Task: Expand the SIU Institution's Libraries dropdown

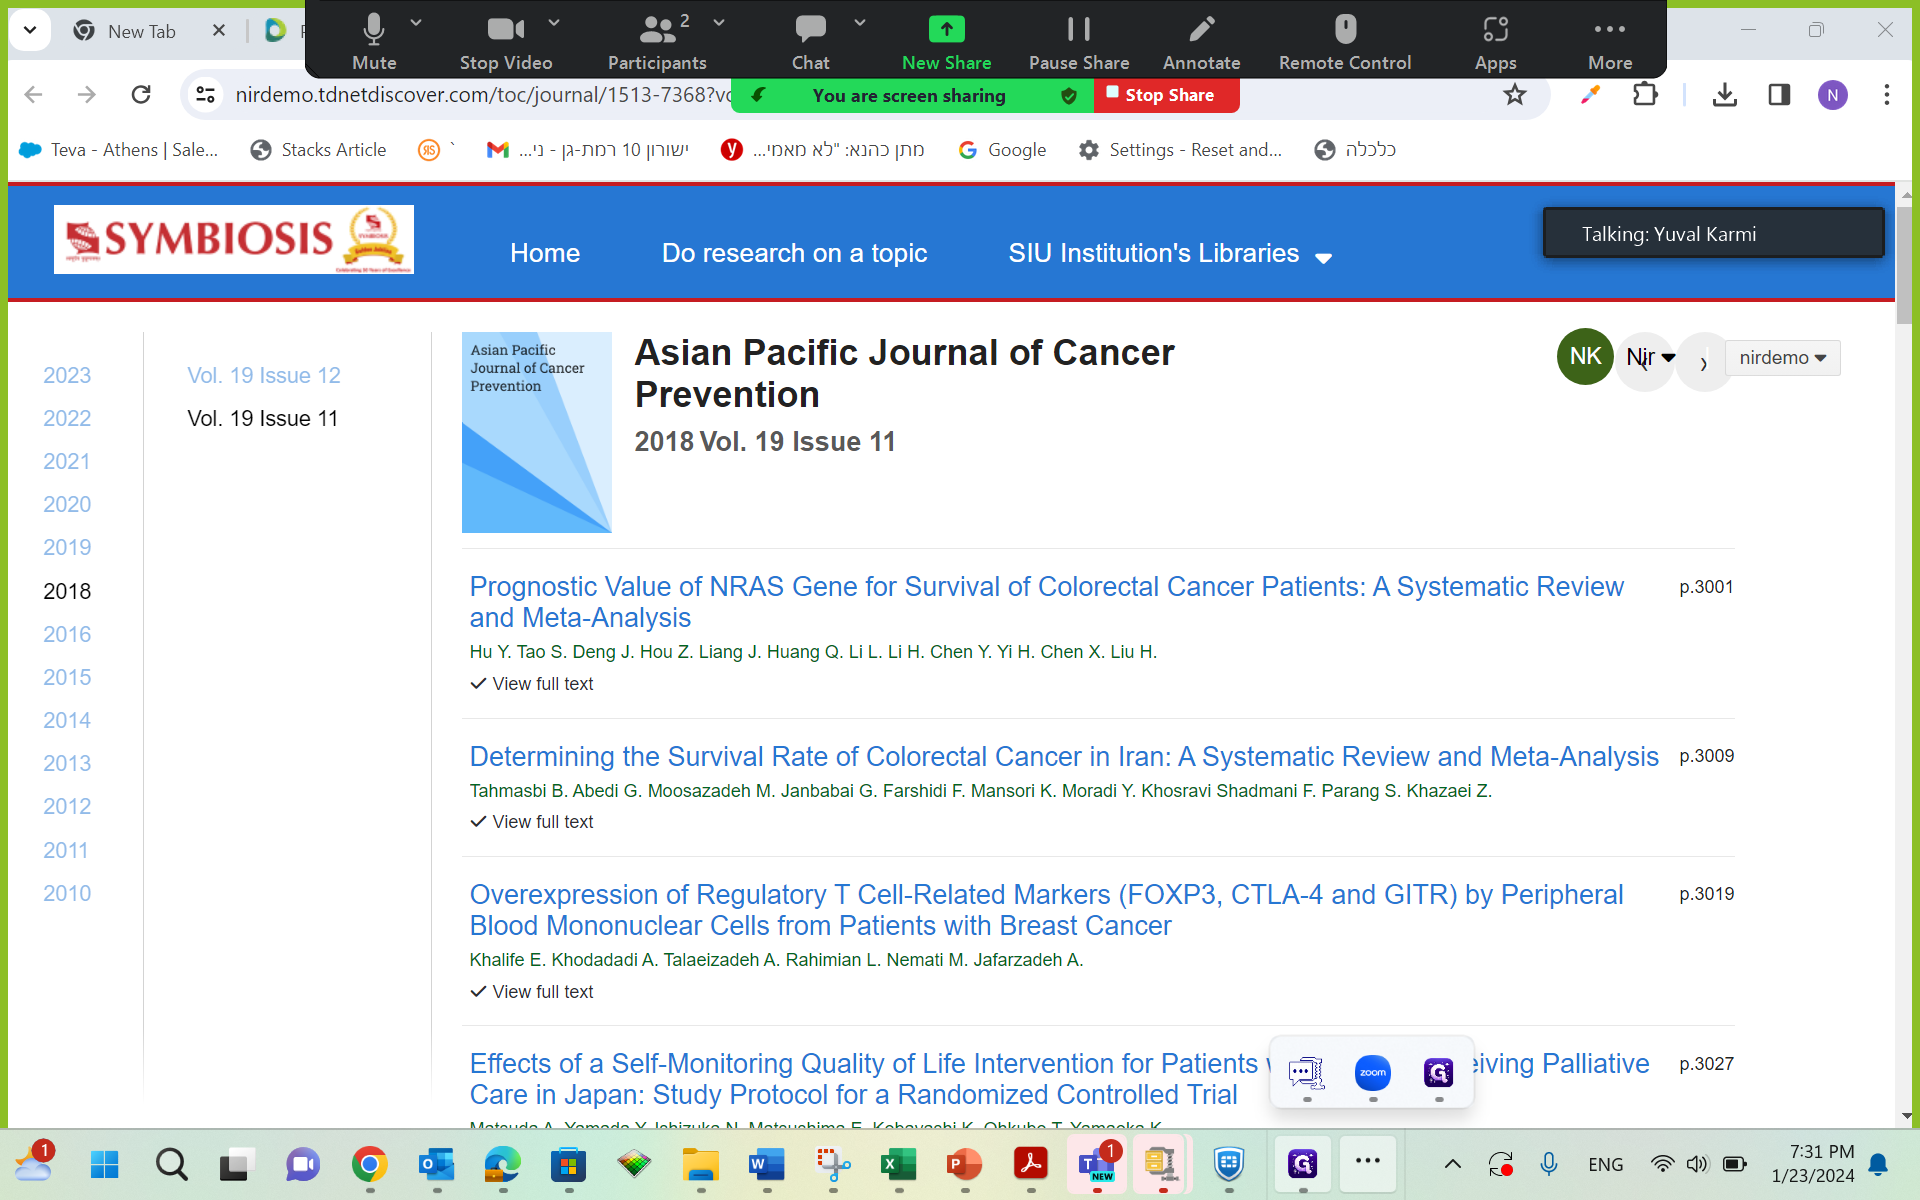Action: (1169, 254)
